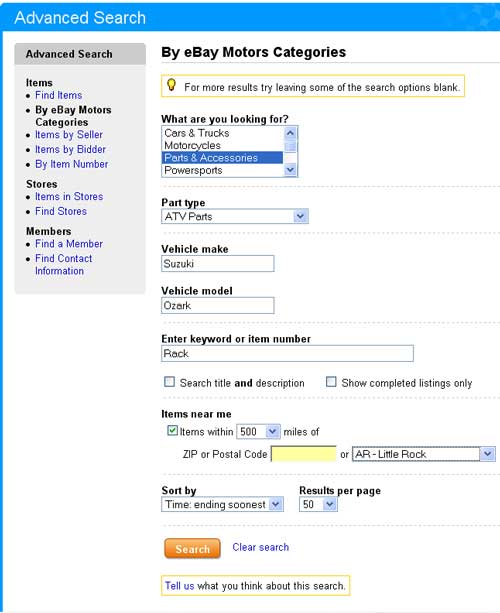500x613 pixels.
Task: Check Search title and description
Action: coord(169,382)
